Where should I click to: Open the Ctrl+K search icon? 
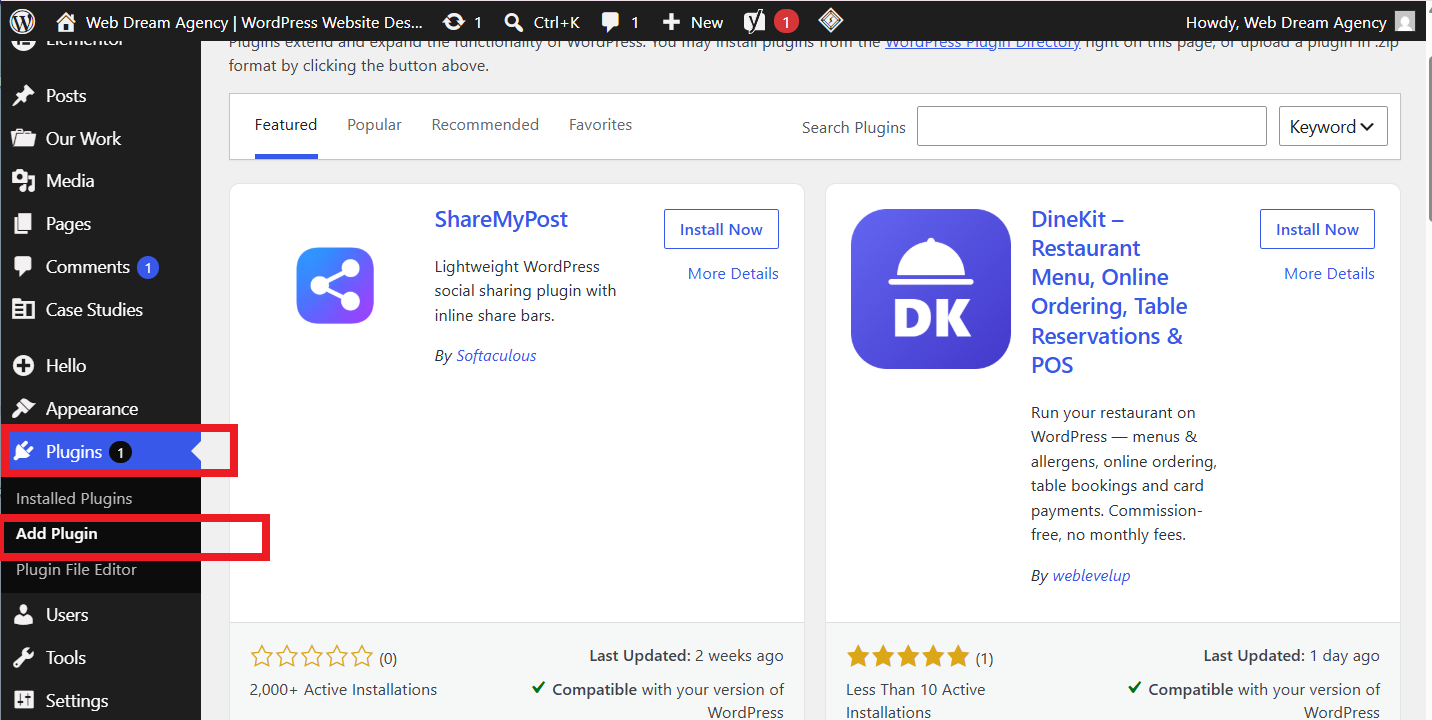513,22
